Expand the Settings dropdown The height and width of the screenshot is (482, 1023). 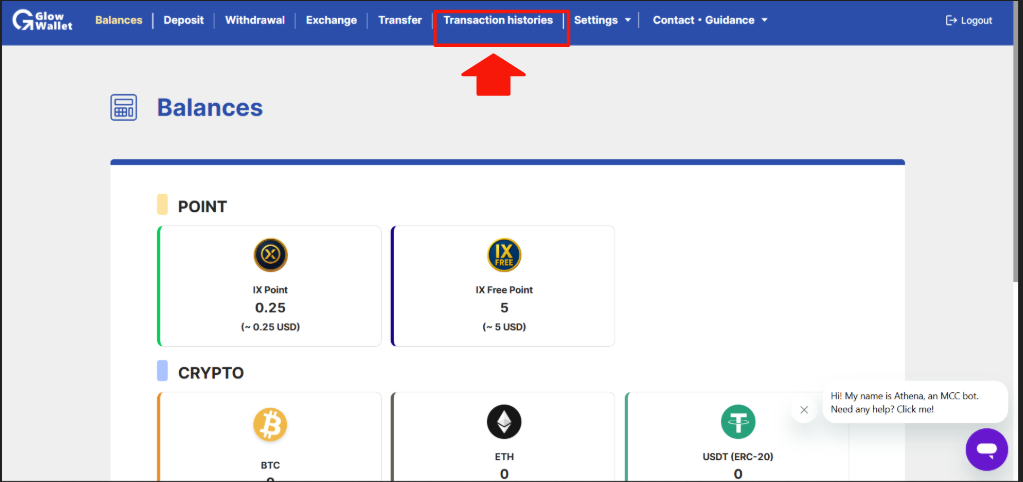602,20
